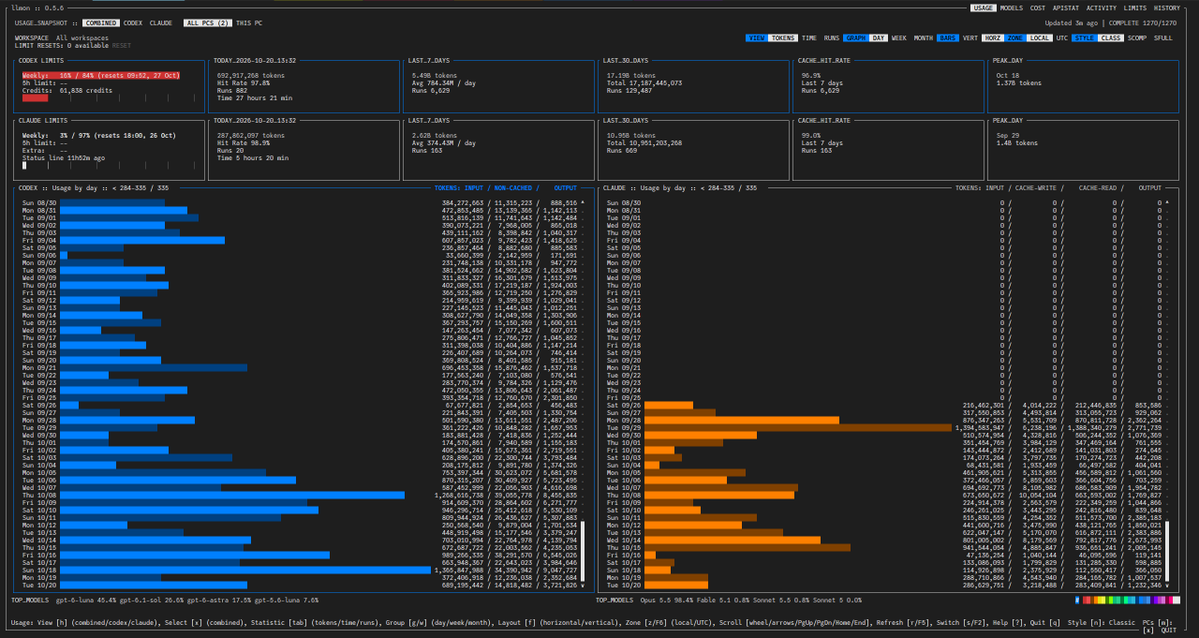Click '287,862,097 tokens' in Claude today box
The width and height of the screenshot is (1199, 638).
pos(251,135)
